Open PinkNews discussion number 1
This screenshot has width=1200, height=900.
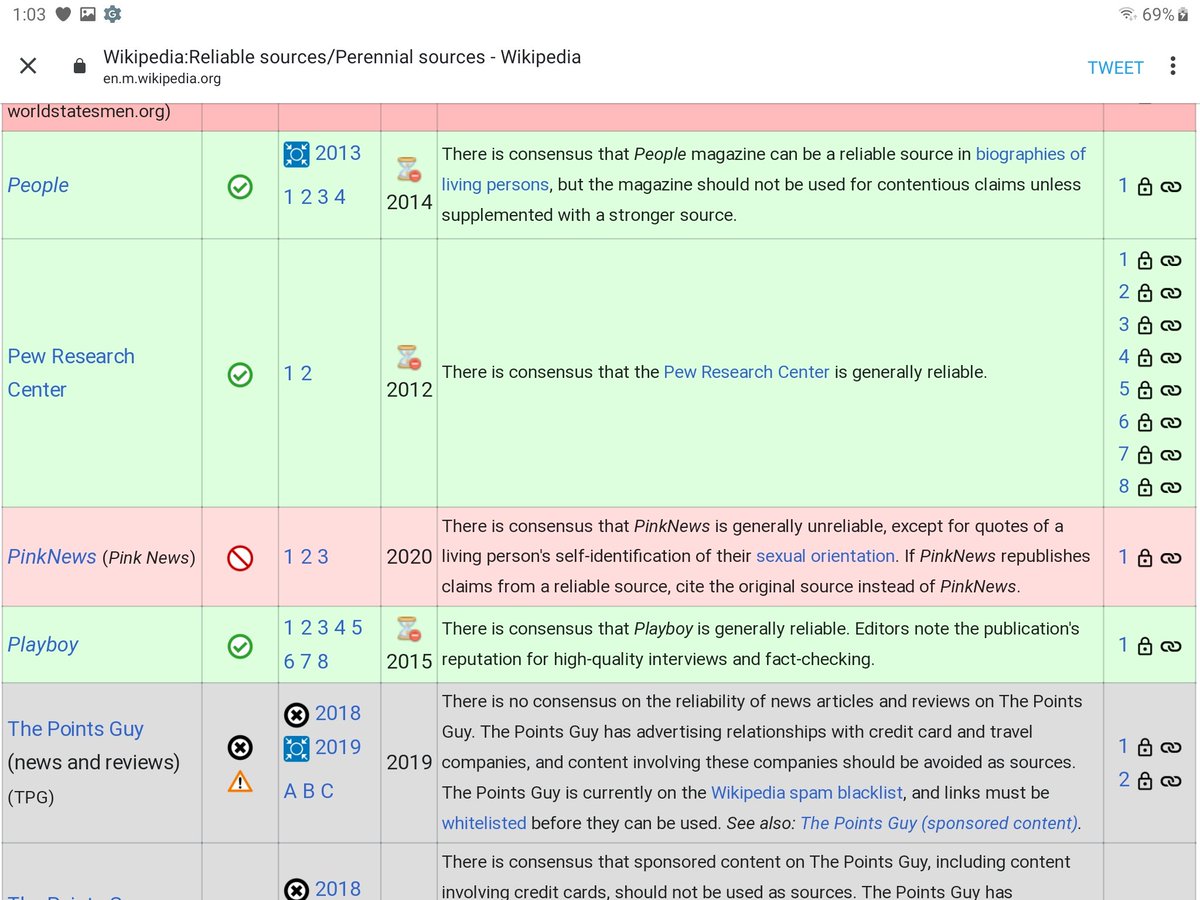[289, 557]
